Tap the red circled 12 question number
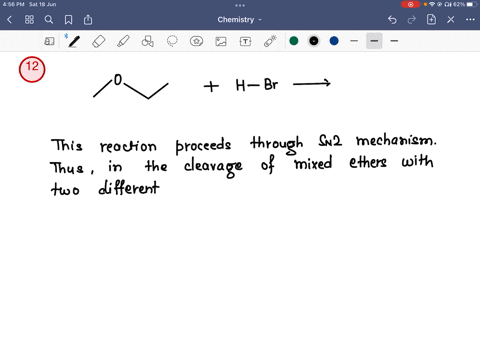 (32, 69)
